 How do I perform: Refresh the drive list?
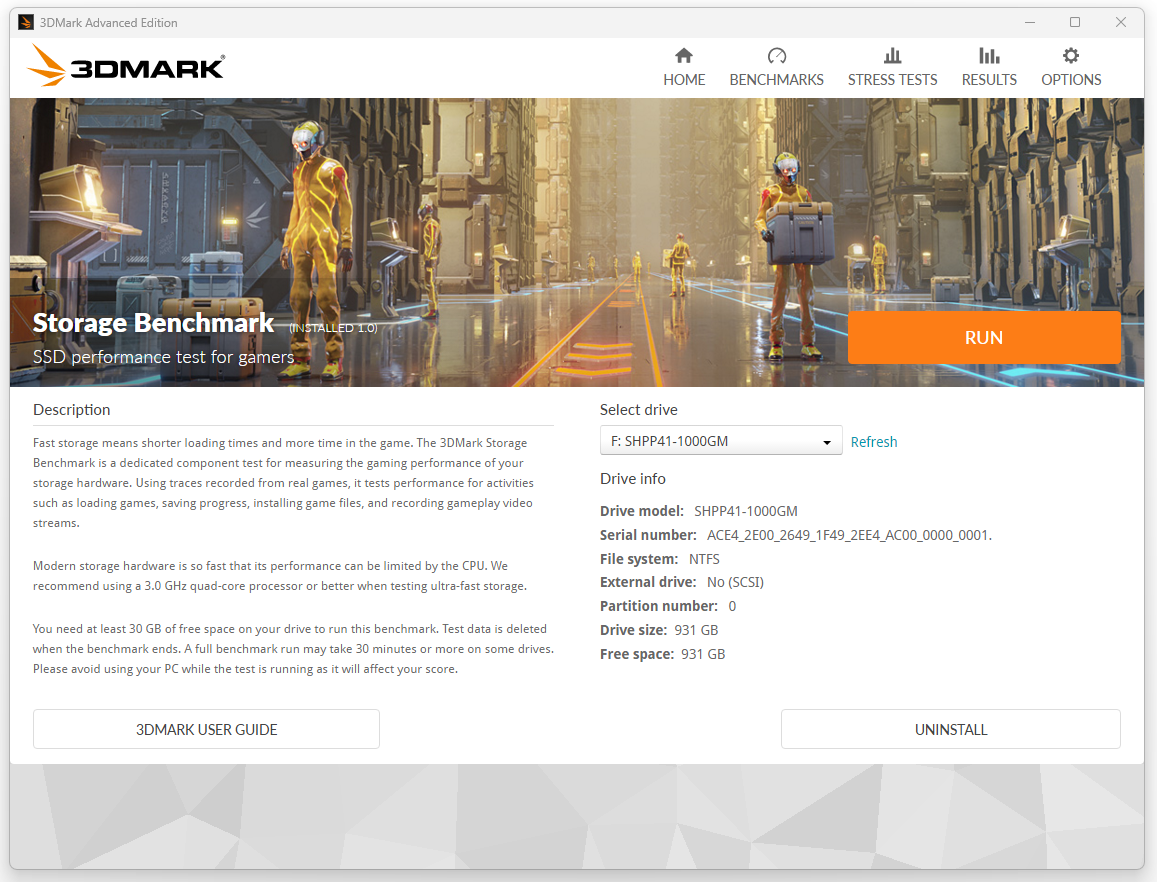(874, 441)
